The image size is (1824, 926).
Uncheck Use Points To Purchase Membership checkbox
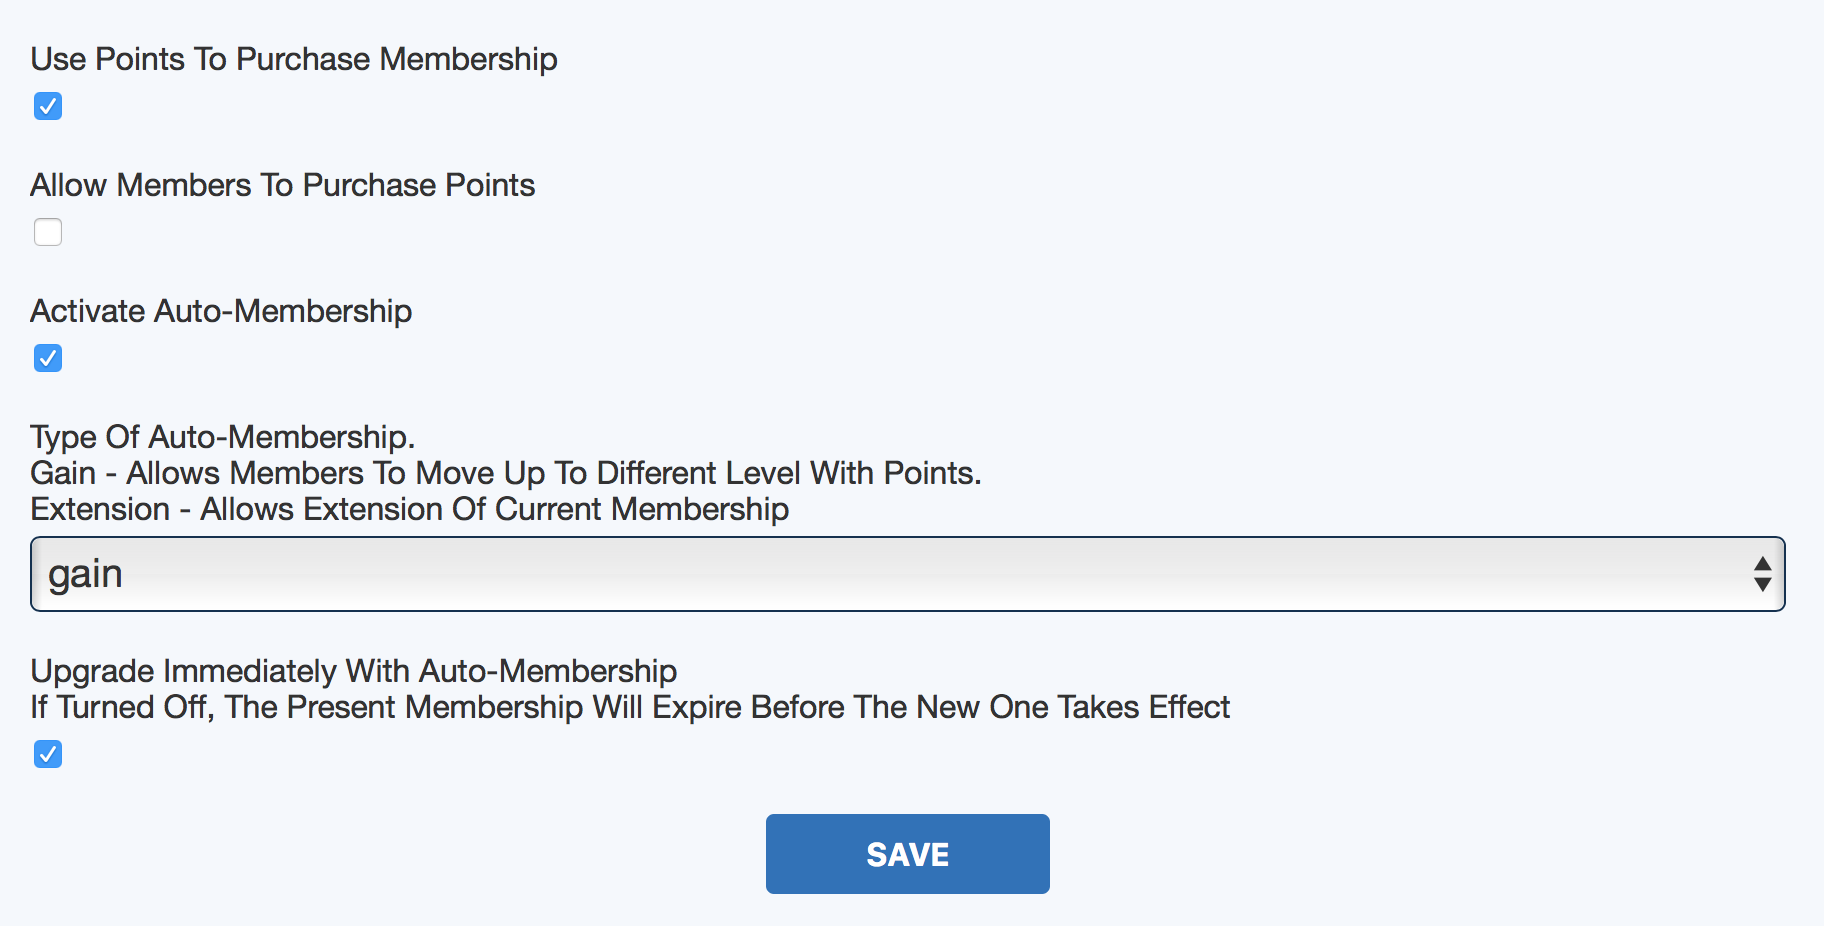(x=48, y=106)
